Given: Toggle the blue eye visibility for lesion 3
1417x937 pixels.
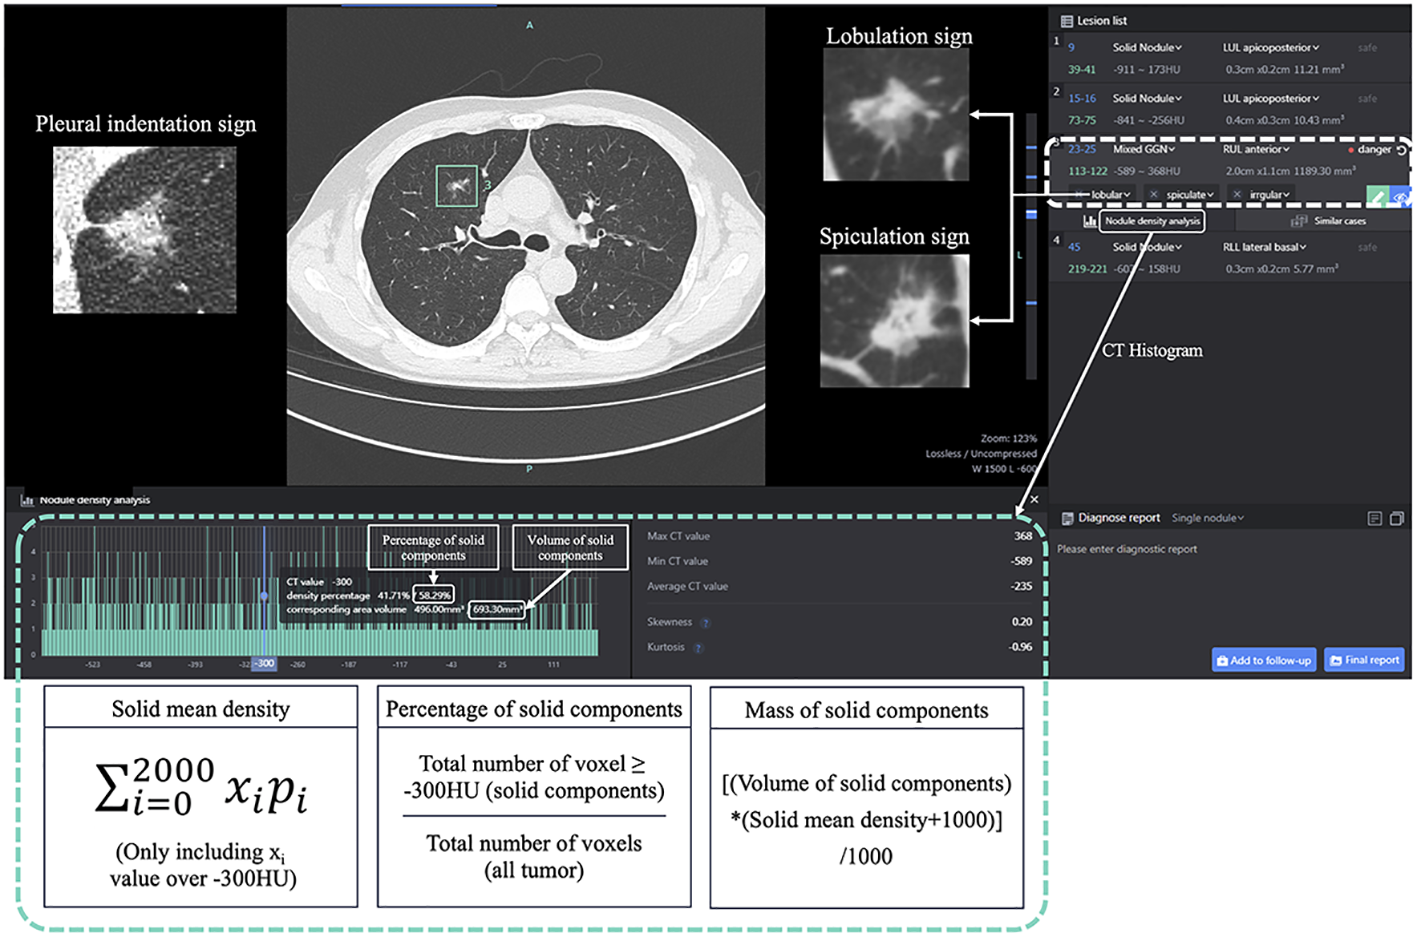Looking at the screenshot, I should (x=1401, y=198).
